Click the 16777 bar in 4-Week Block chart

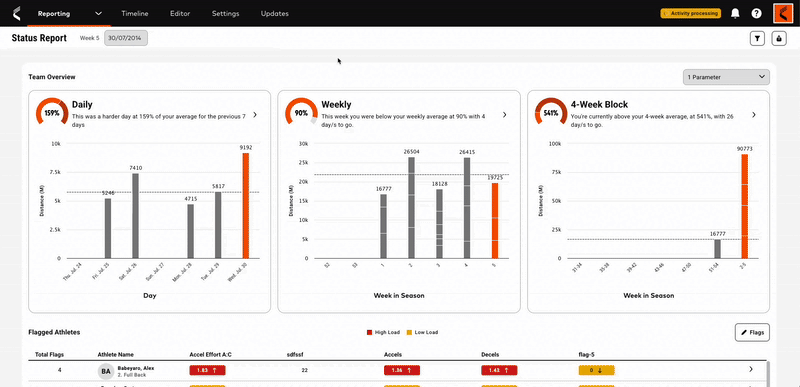point(717,249)
